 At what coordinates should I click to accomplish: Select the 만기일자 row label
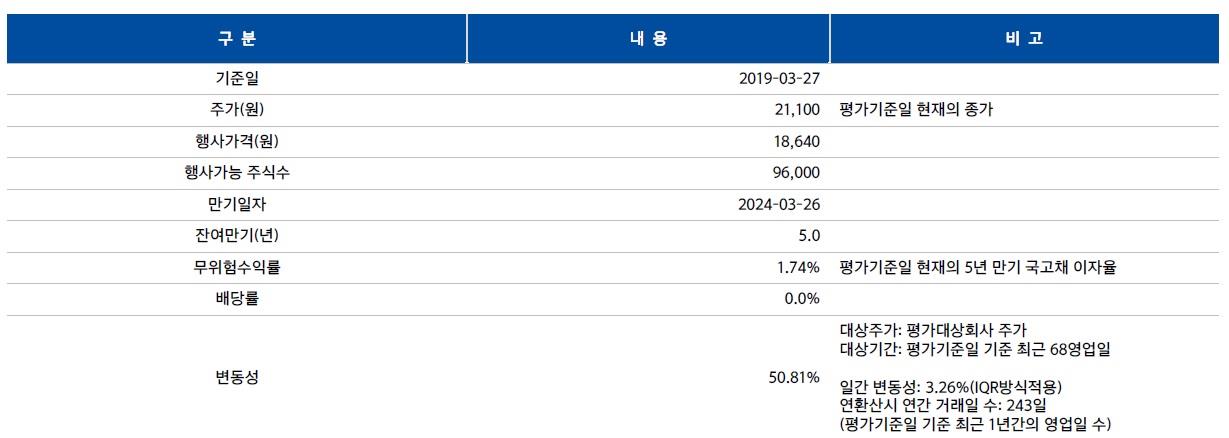tap(237, 204)
